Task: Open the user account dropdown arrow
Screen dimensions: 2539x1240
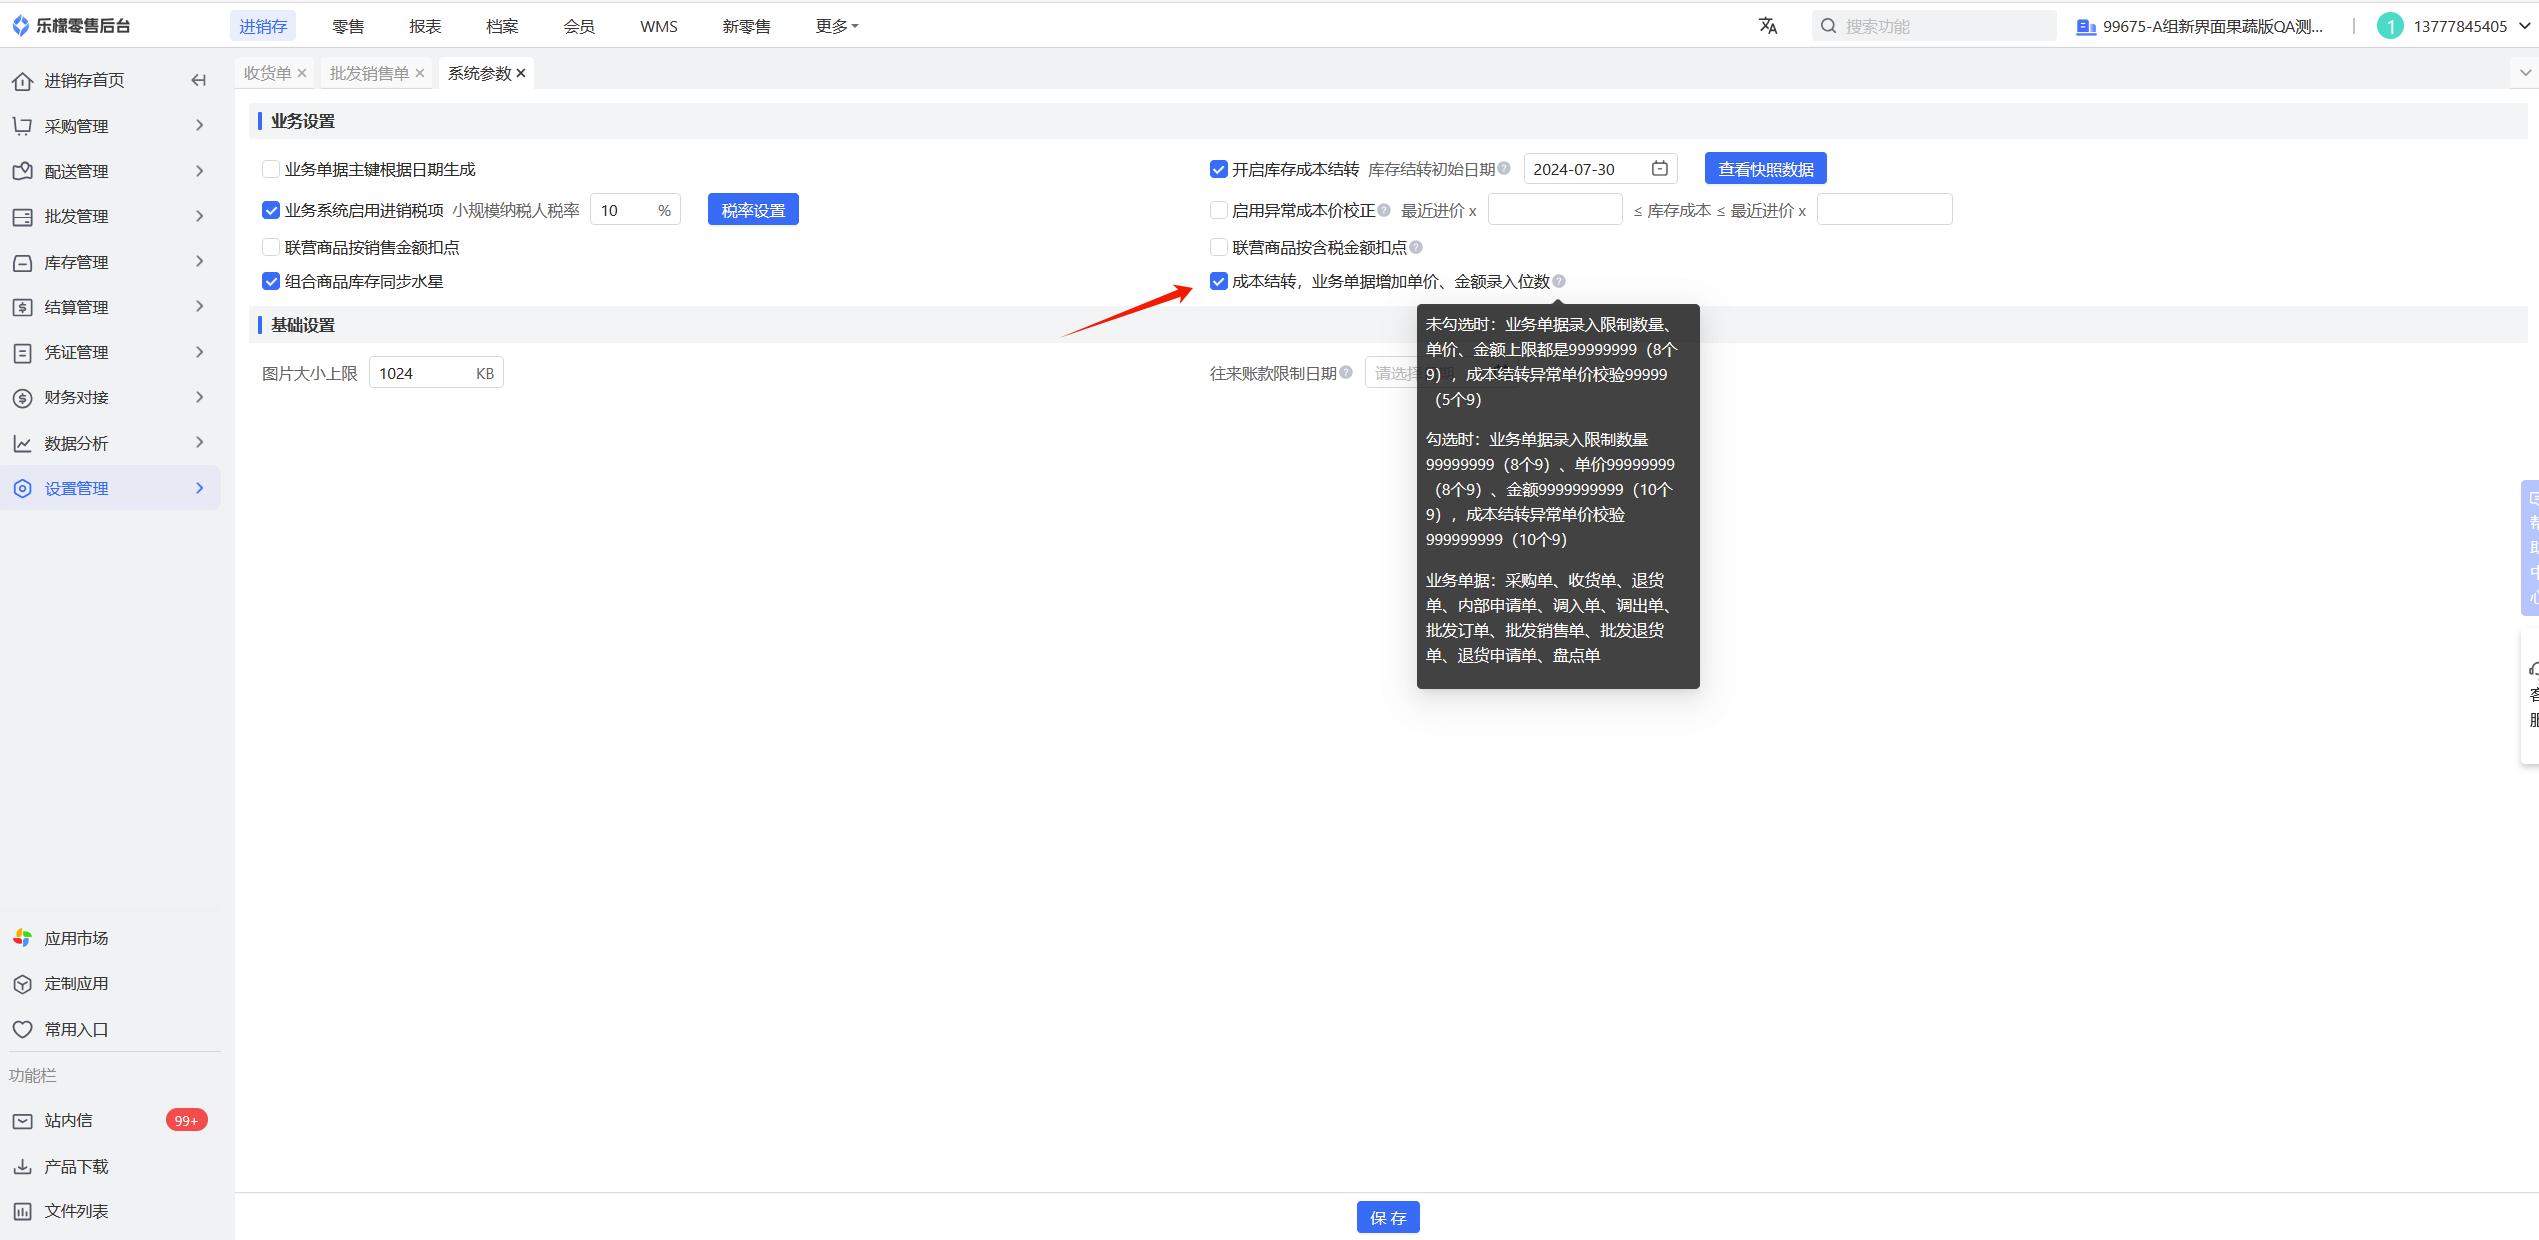Action: pyautogui.click(x=2524, y=26)
